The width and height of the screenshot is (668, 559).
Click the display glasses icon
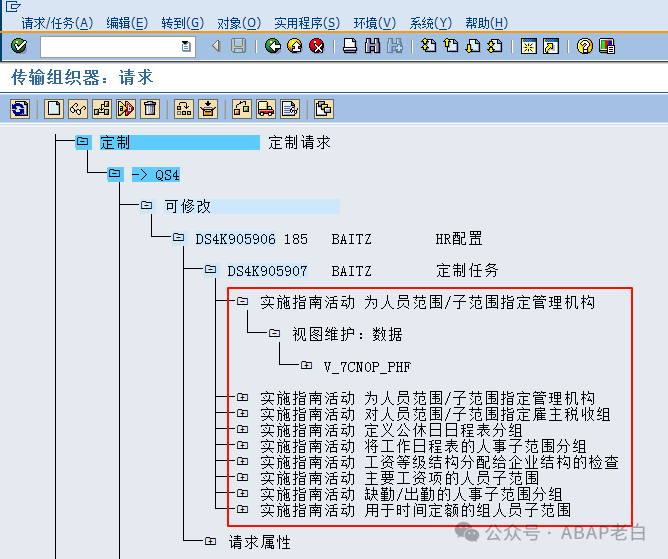pyautogui.click(x=78, y=109)
